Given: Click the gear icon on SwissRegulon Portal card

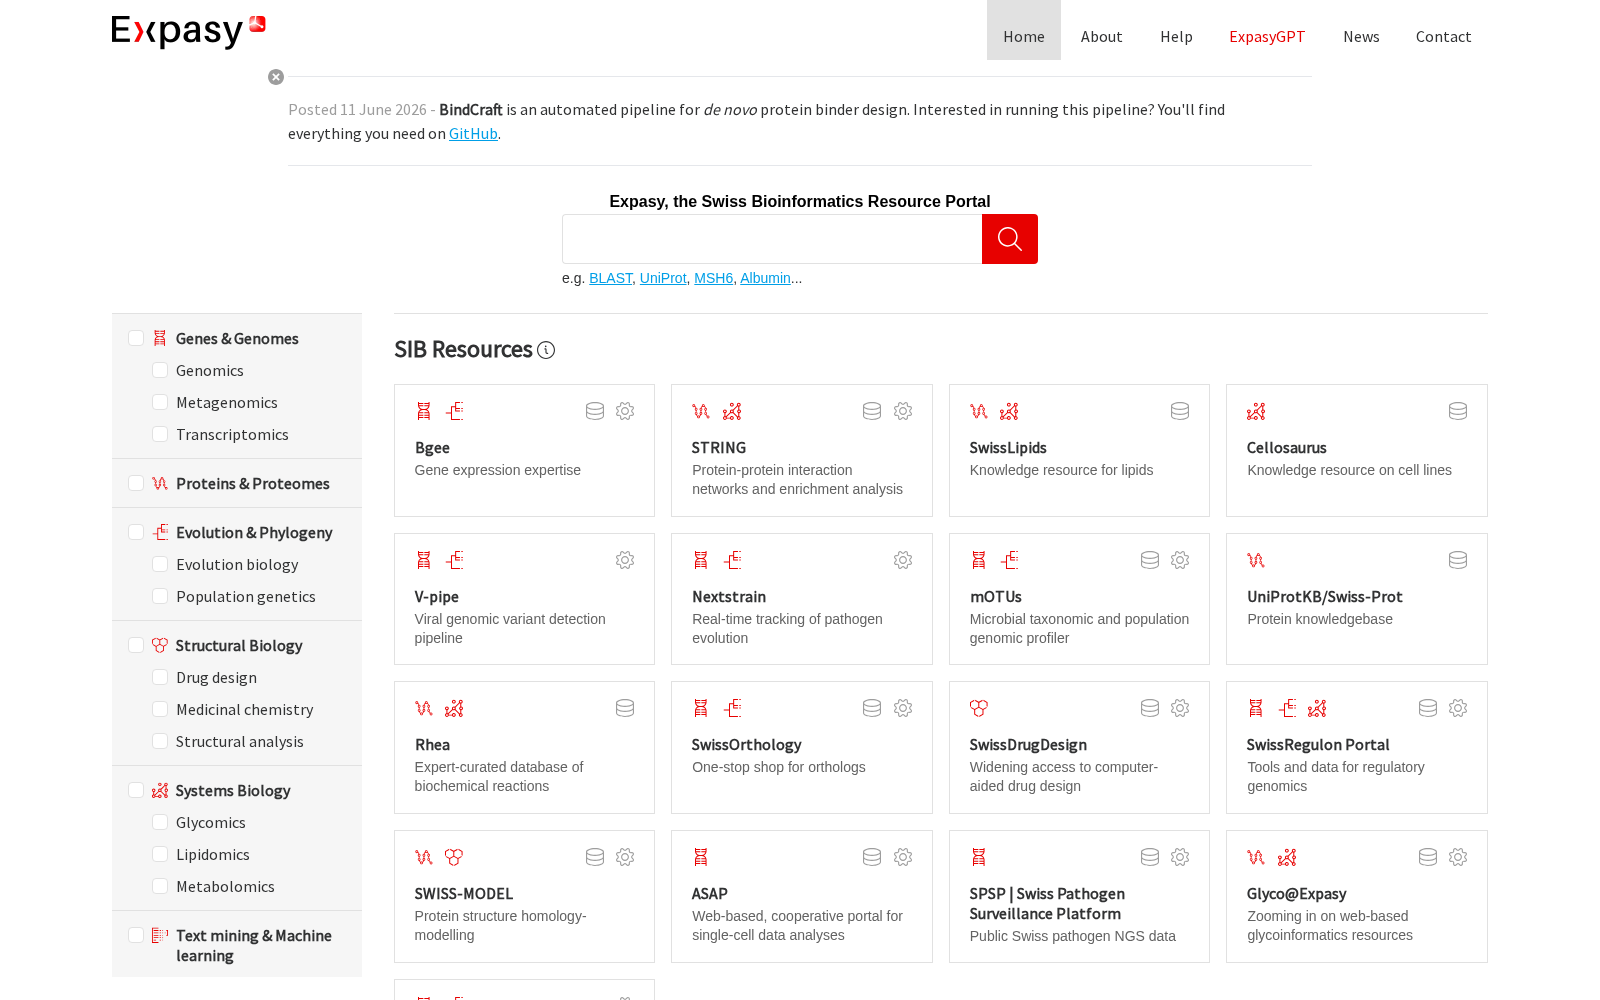Looking at the screenshot, I should point(1458,708).
